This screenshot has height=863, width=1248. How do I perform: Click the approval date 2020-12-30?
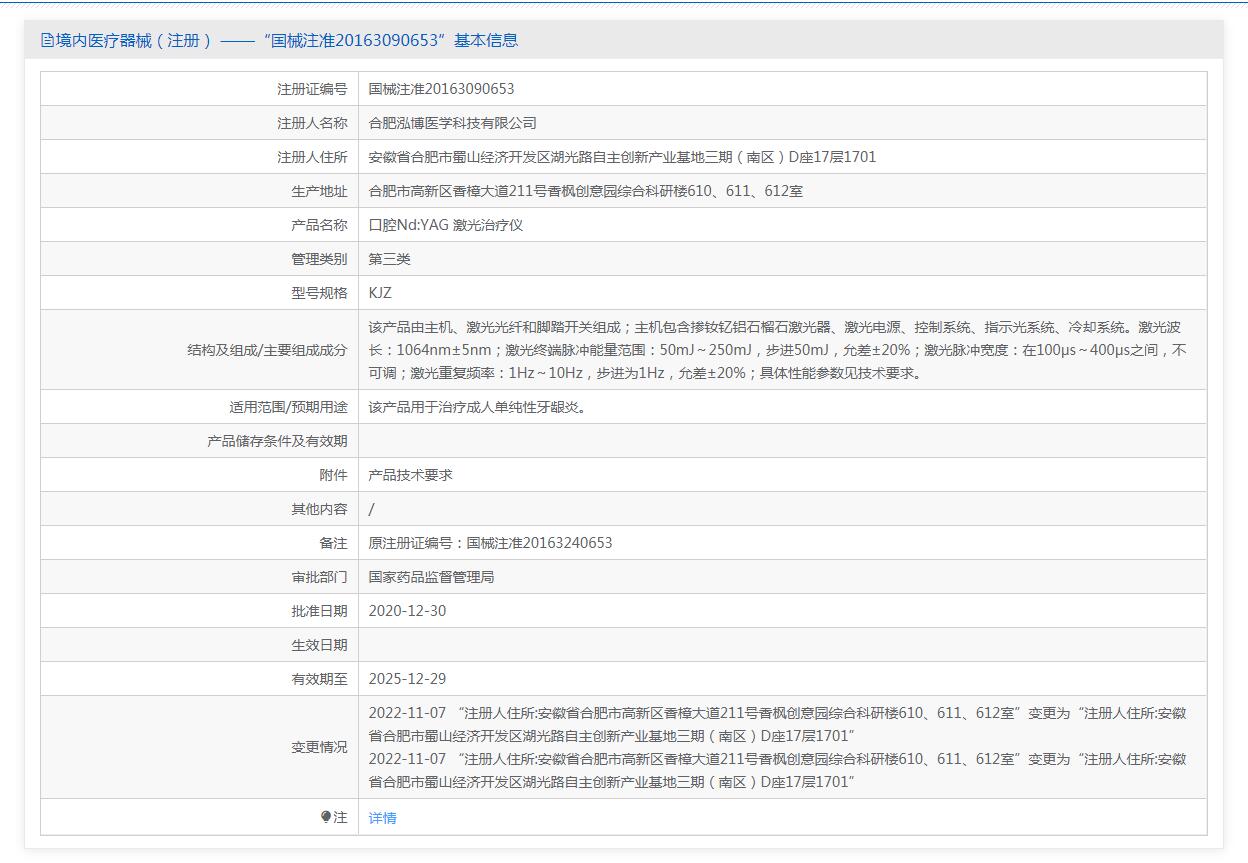pos(407,611)
